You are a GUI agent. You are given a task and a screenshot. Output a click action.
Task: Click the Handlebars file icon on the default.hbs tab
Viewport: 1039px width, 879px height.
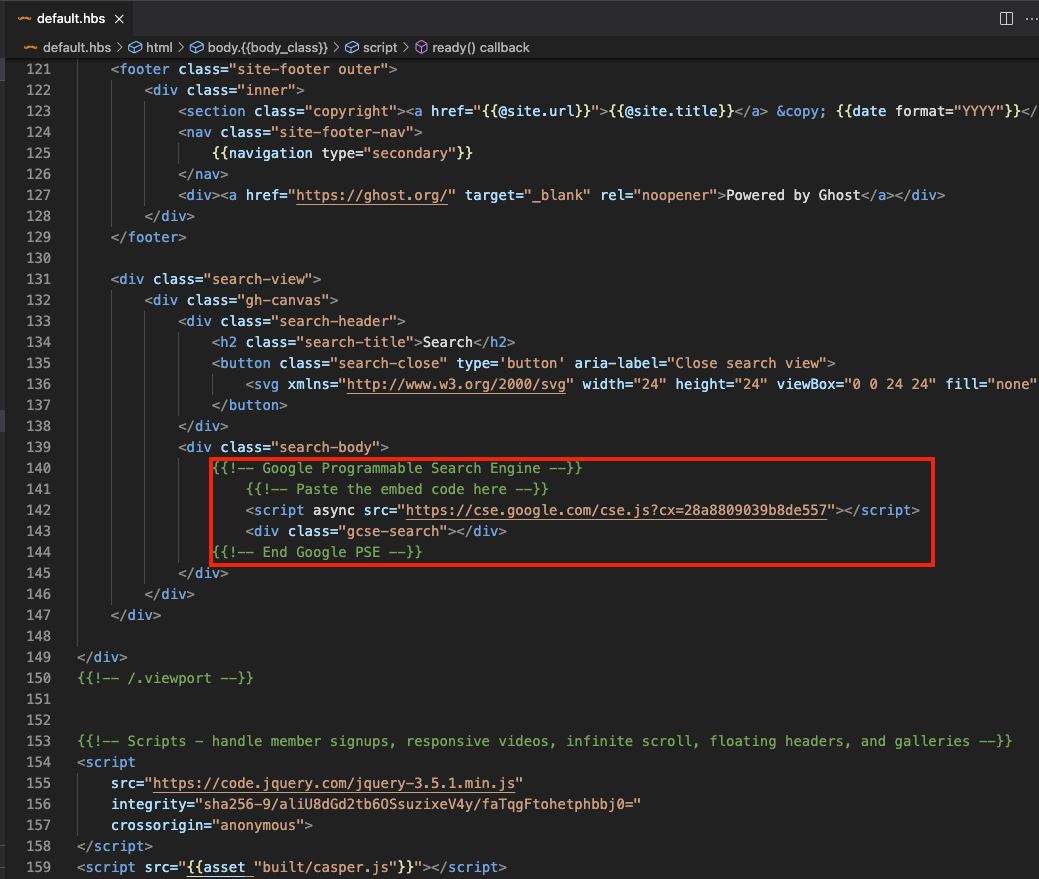click(25, 19)
